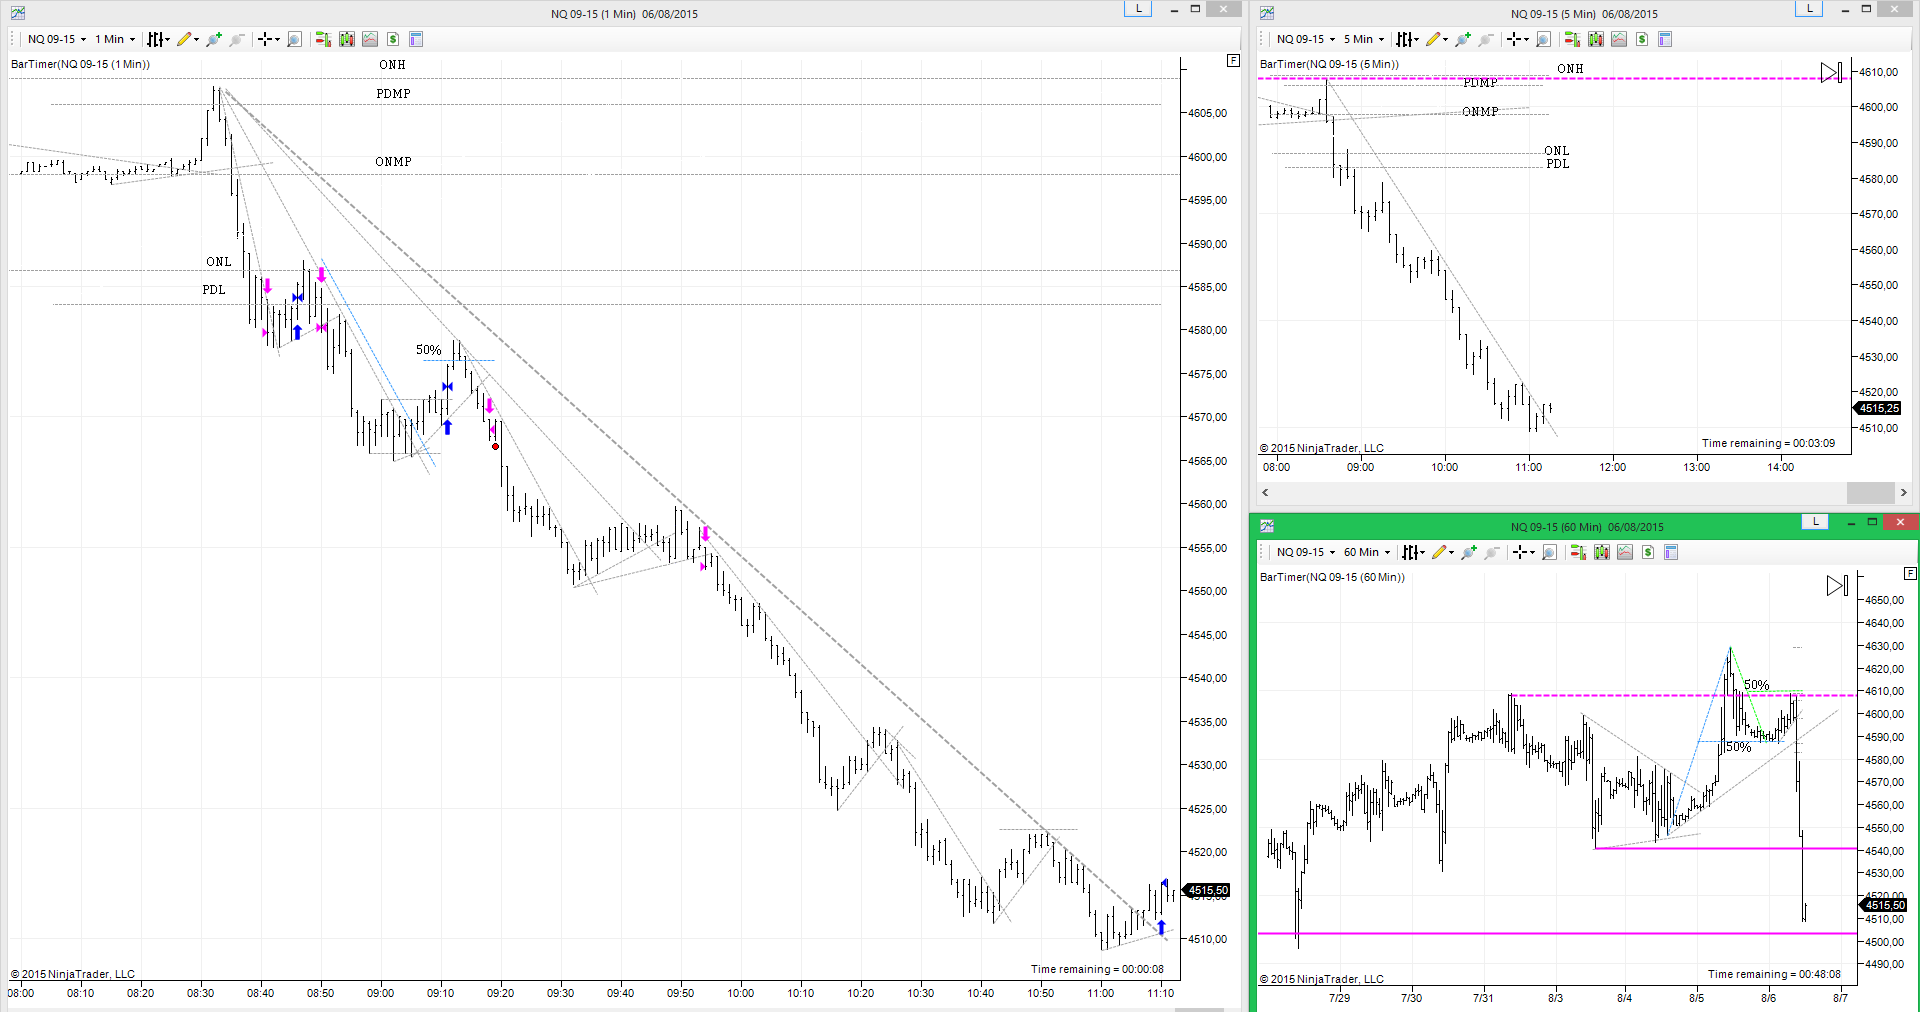1920x1012 pixels.
Task: Open crosshair cursor dropdown in the 5 Min chart
Action: [1518, 39]
